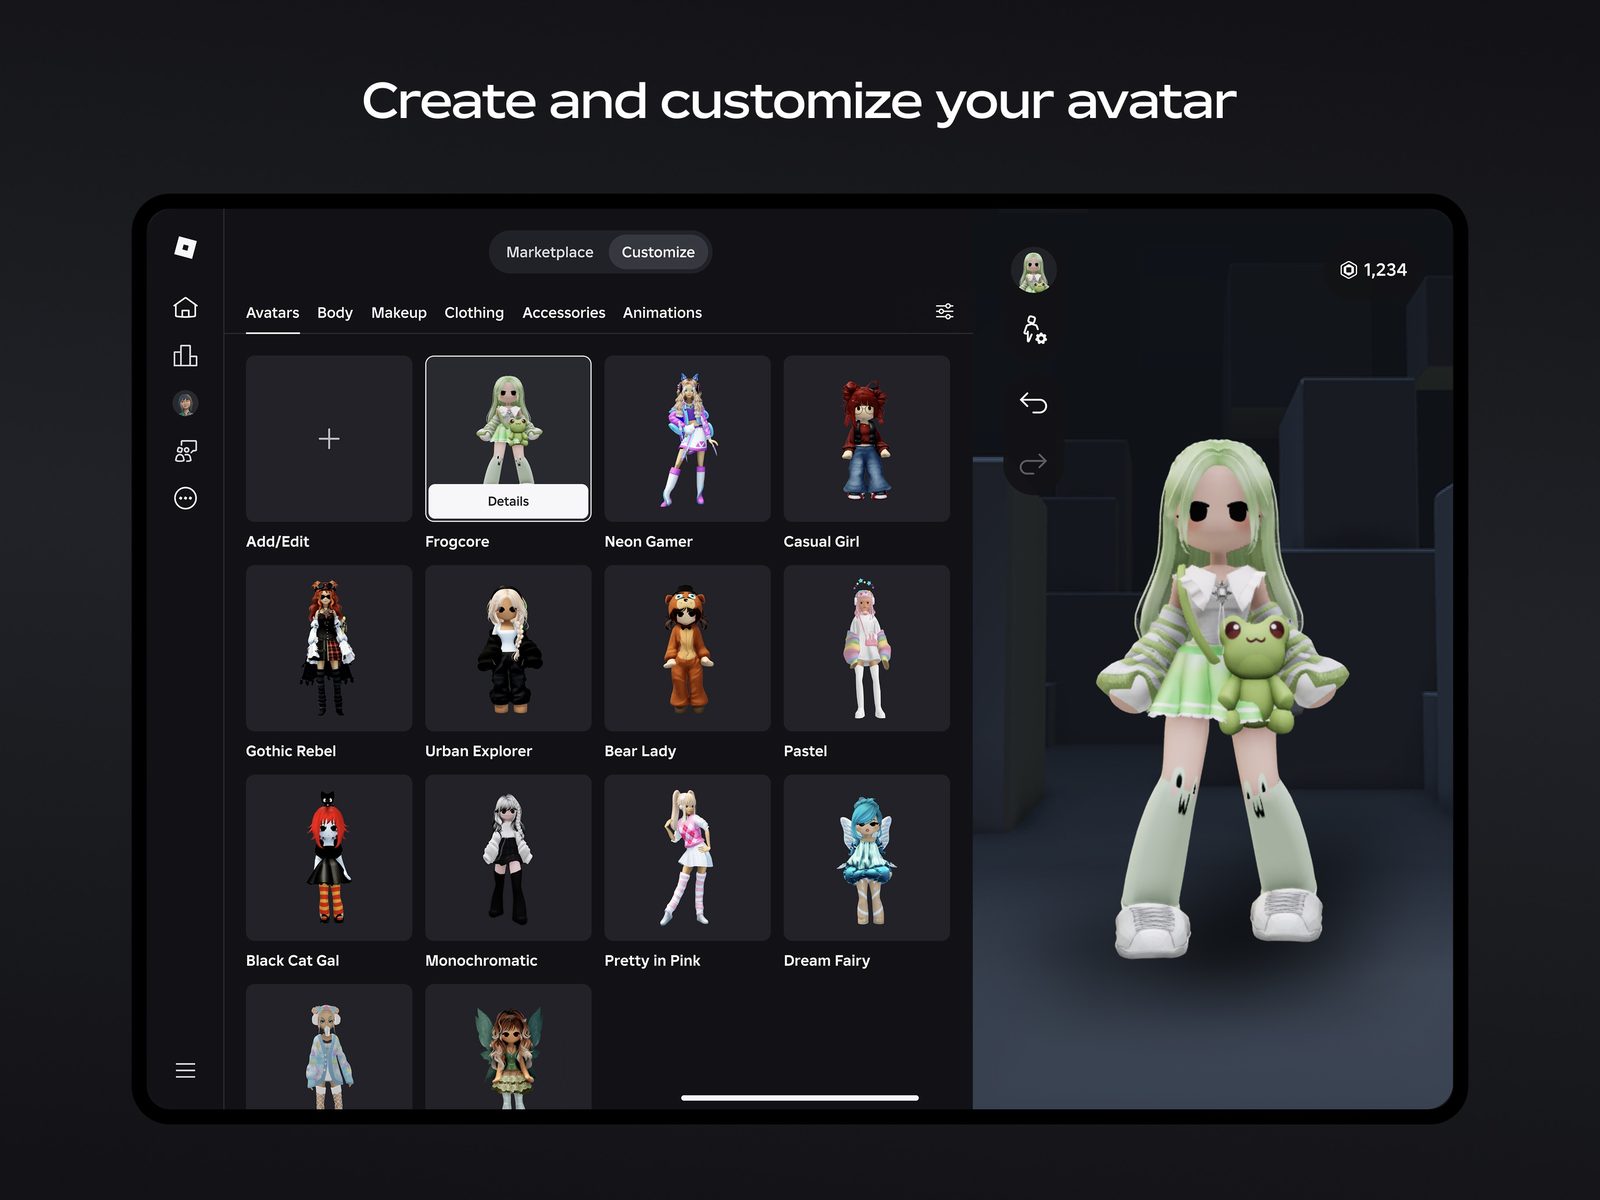Click the plus Add/Edit tile
Viewport: 1600px width, 1200px height.
click(x=329, y=438)
